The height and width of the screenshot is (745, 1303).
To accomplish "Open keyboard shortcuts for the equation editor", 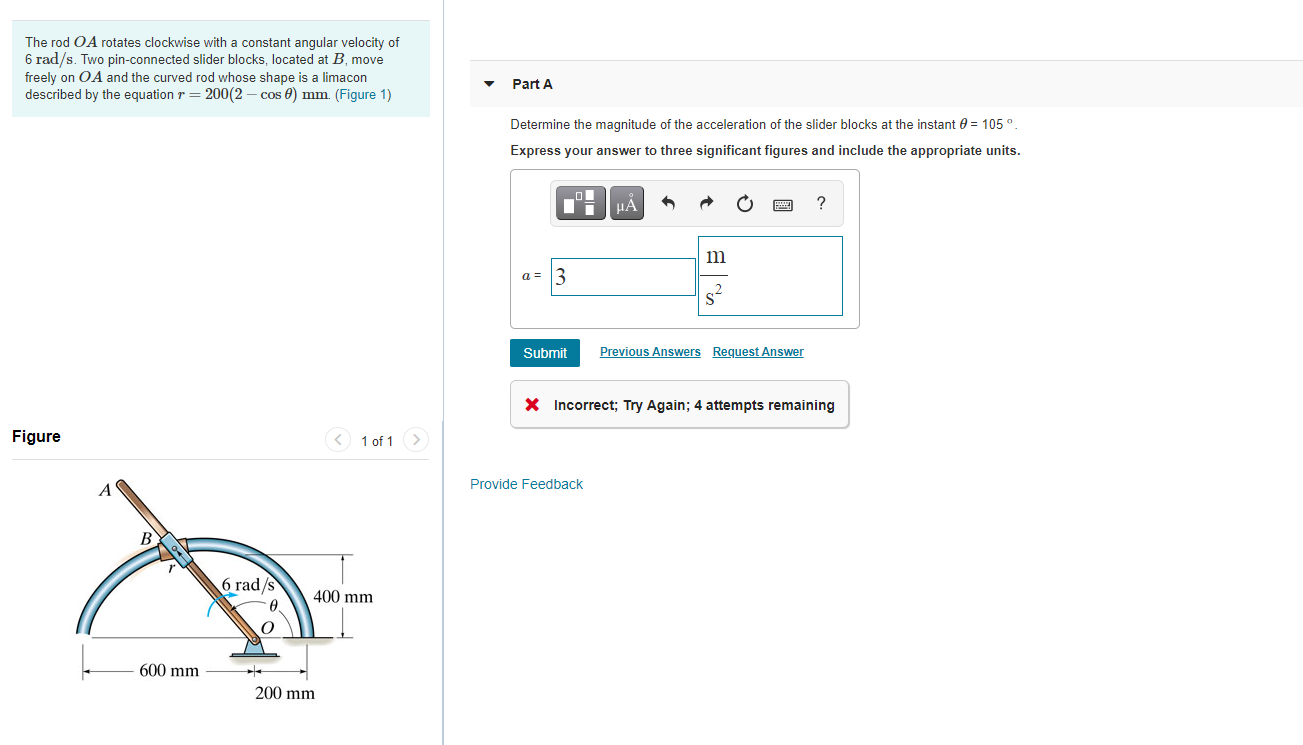I will pyautogui.click(x=782, y=203).
